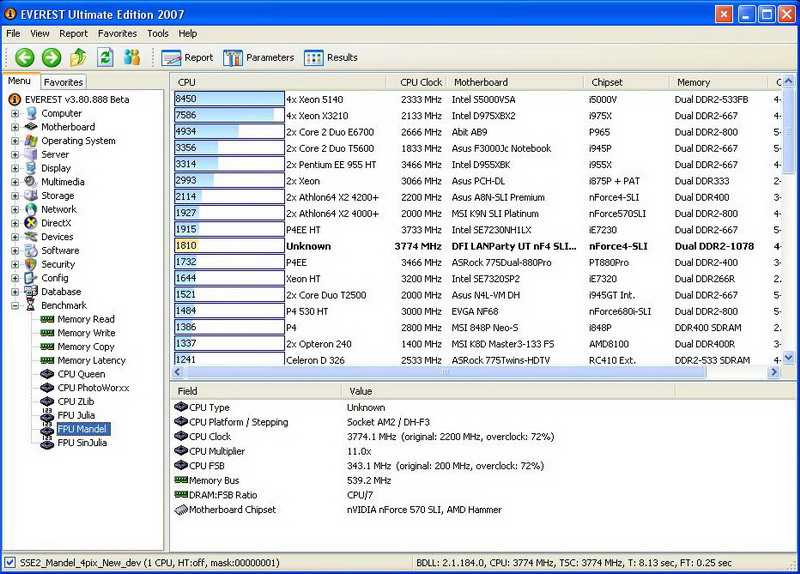
Task: Click the Operating System Windows flag icon
Action: [x=31, y=140]
